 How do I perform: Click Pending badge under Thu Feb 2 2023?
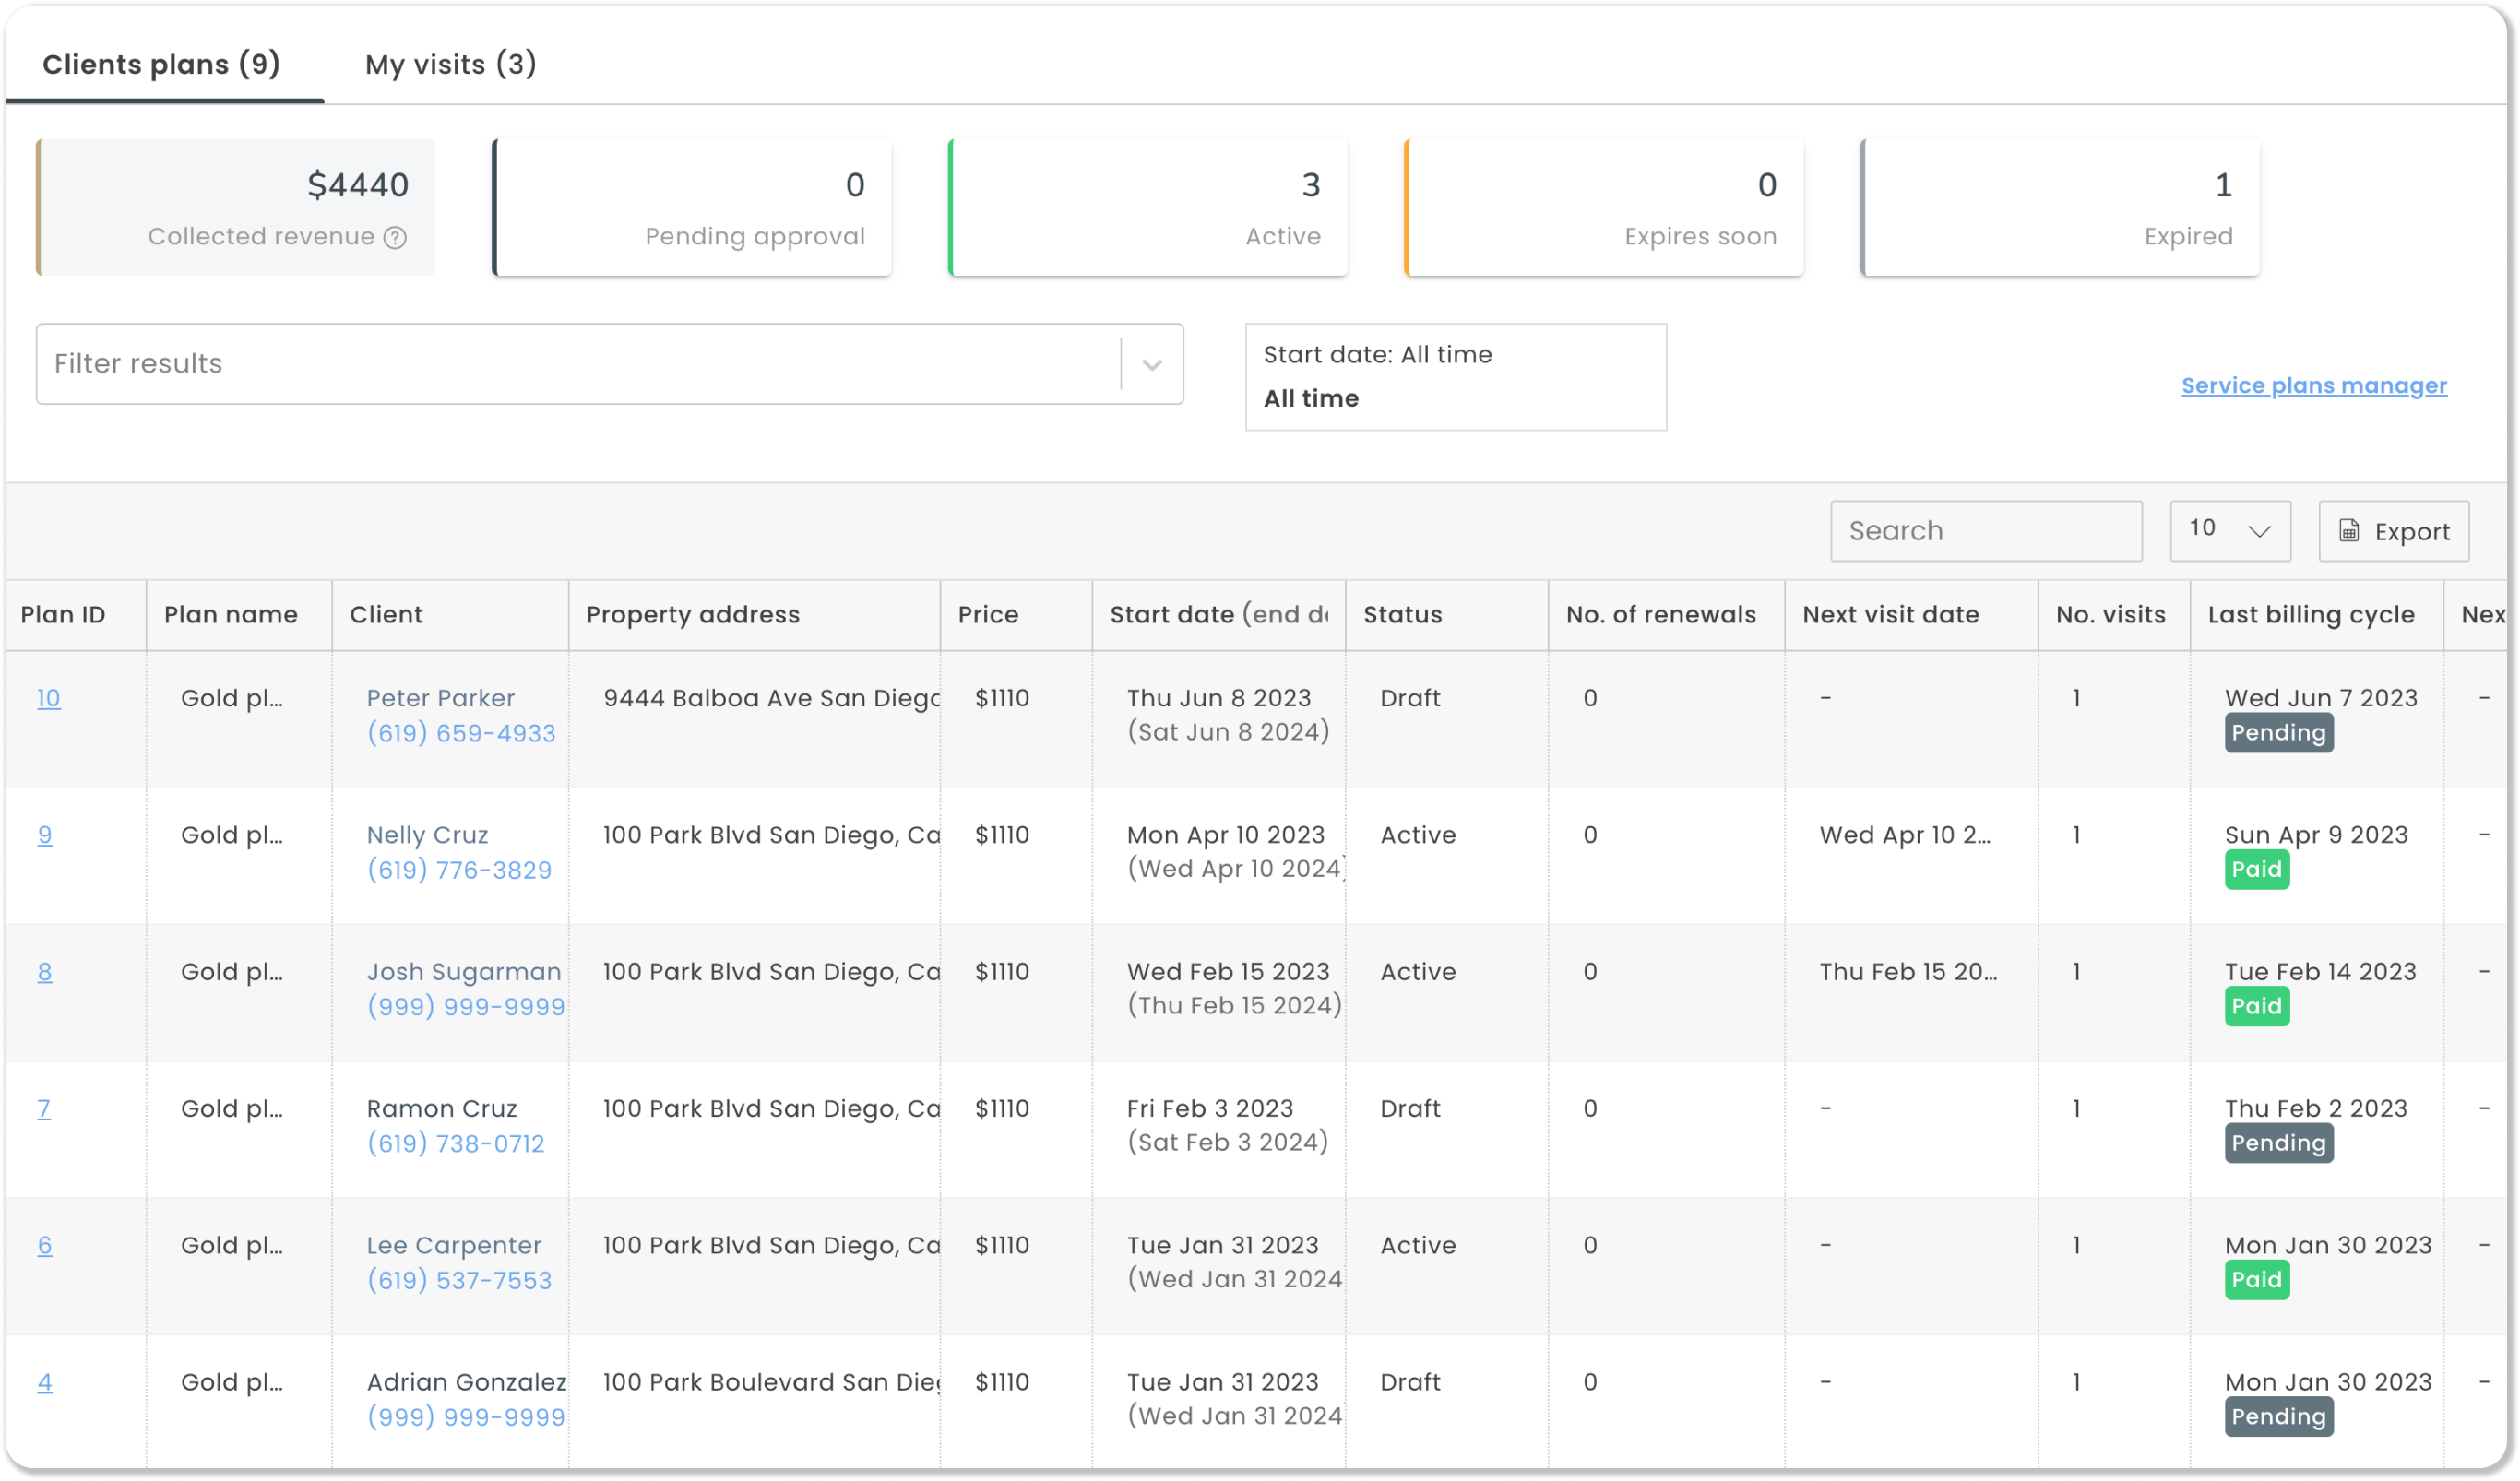[x=2279, y=1143]
